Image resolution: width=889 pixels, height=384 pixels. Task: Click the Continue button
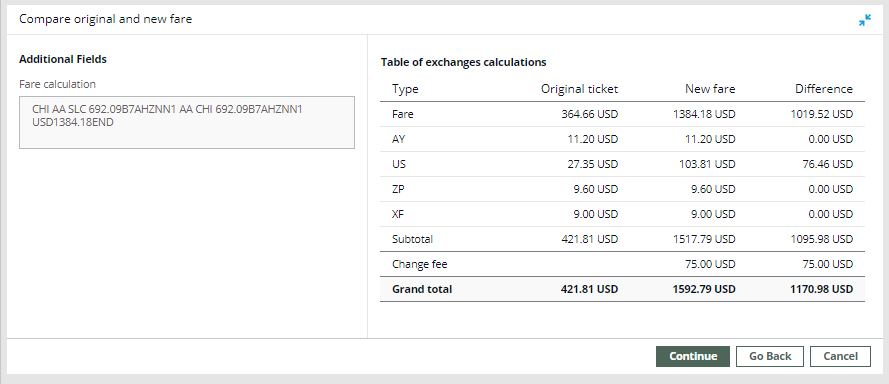coord(693,356)
